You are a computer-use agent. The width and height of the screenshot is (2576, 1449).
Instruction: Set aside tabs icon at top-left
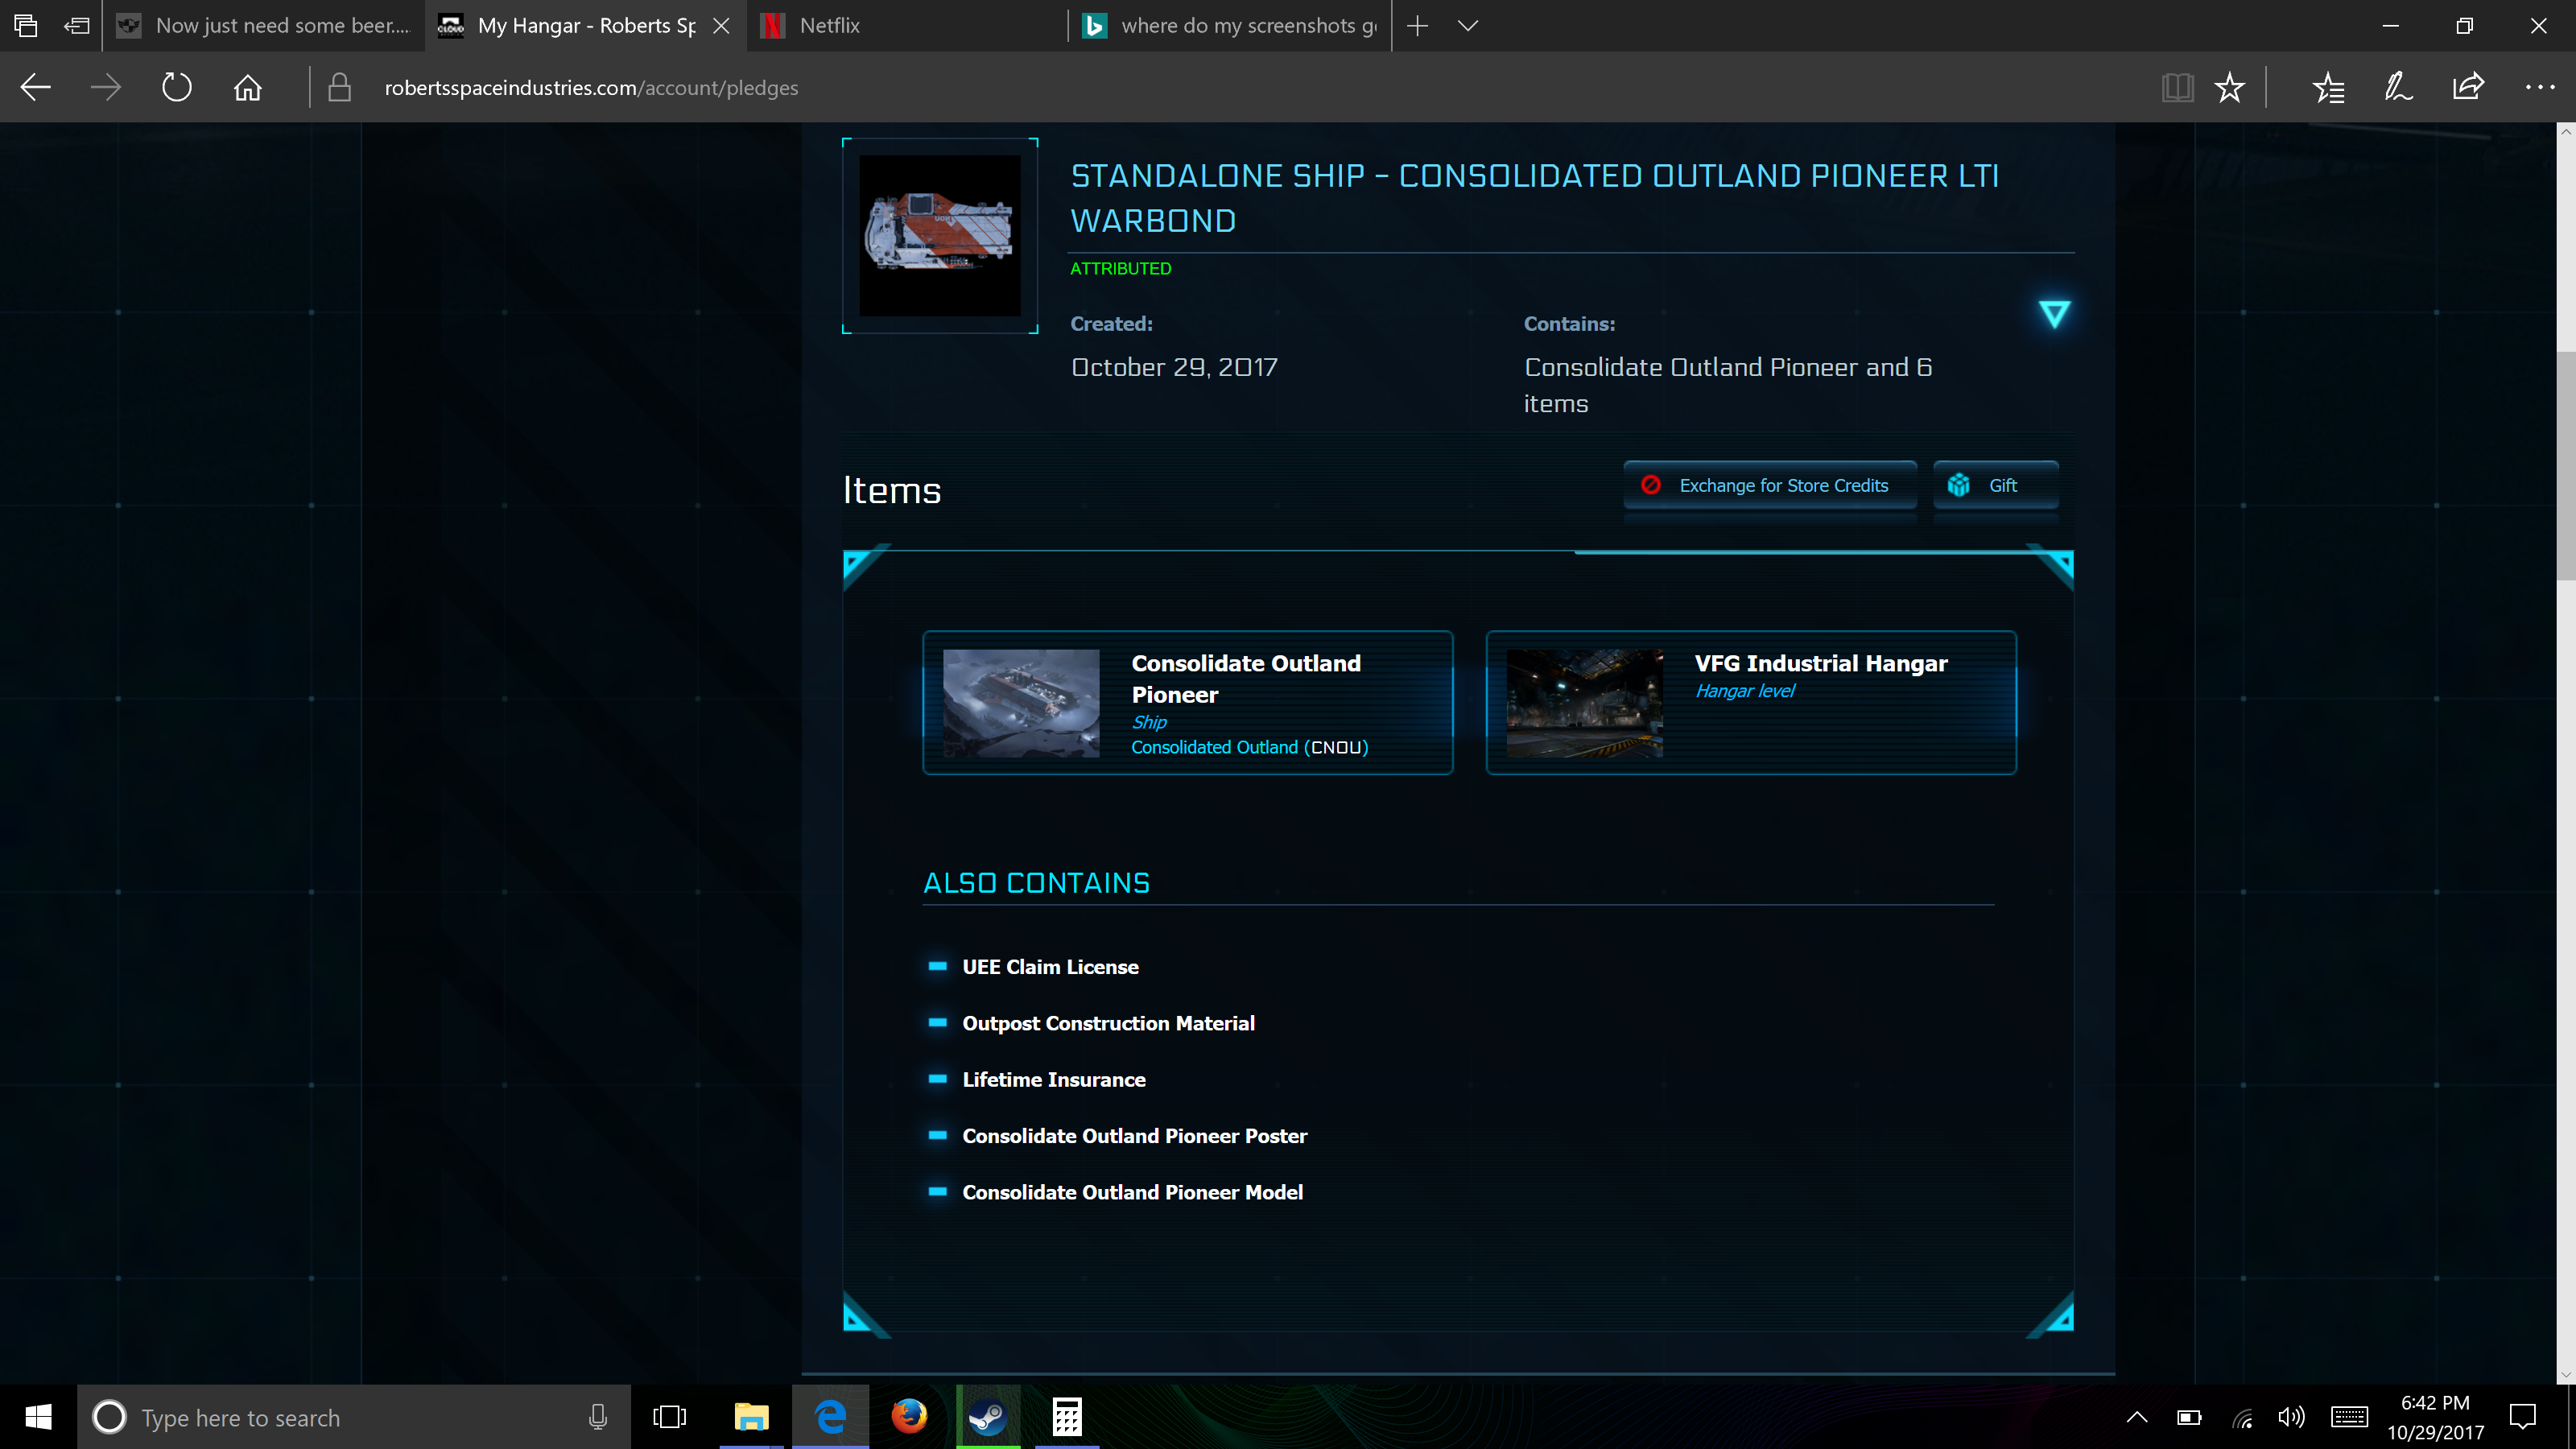pyautogui.click(x=76, y=26)
